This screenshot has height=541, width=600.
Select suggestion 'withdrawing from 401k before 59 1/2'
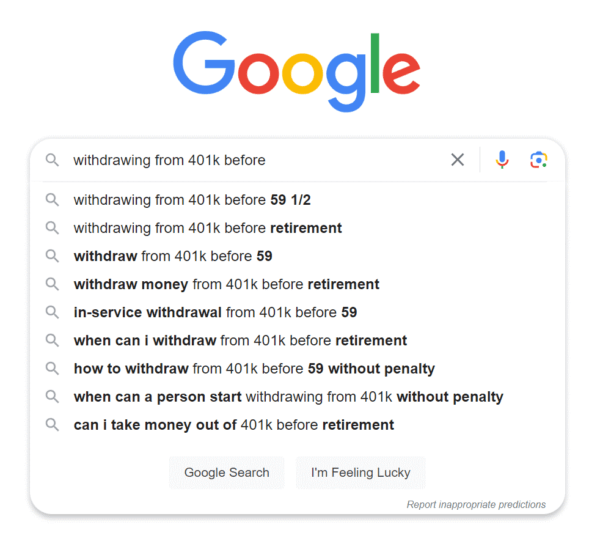pos(191,199)
